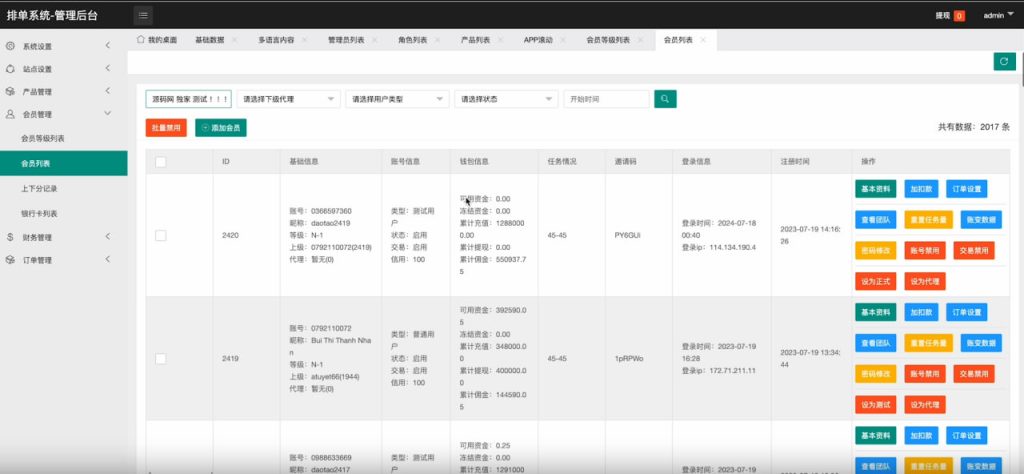Open 上下分记录 in the sidebar
The width and height of the screenshot is (1024, 474).
coord(63,189)
